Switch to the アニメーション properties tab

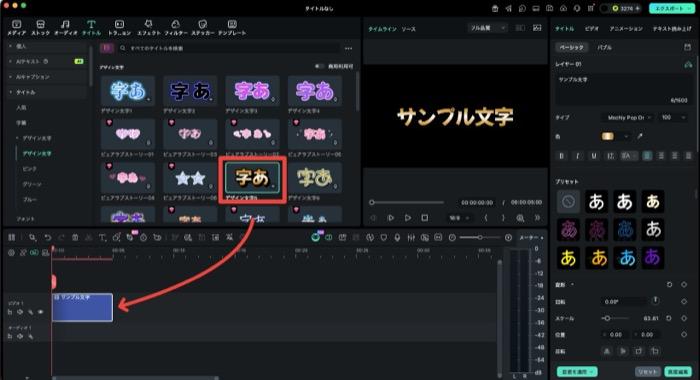(x=626, y=29)
